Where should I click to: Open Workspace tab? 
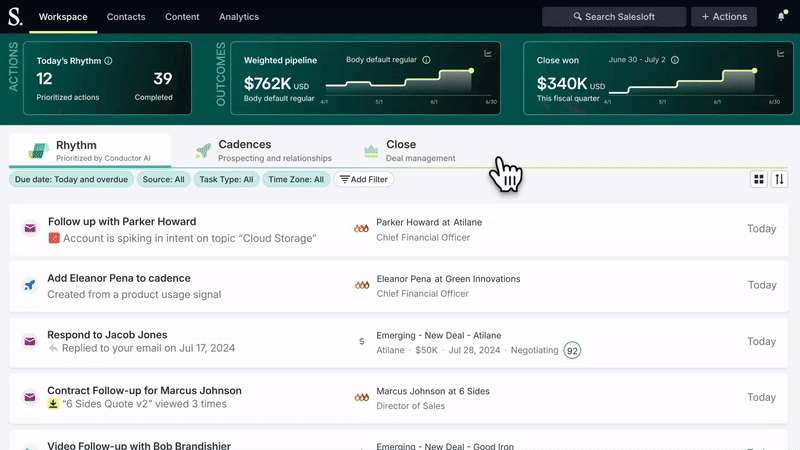[63, 17]
